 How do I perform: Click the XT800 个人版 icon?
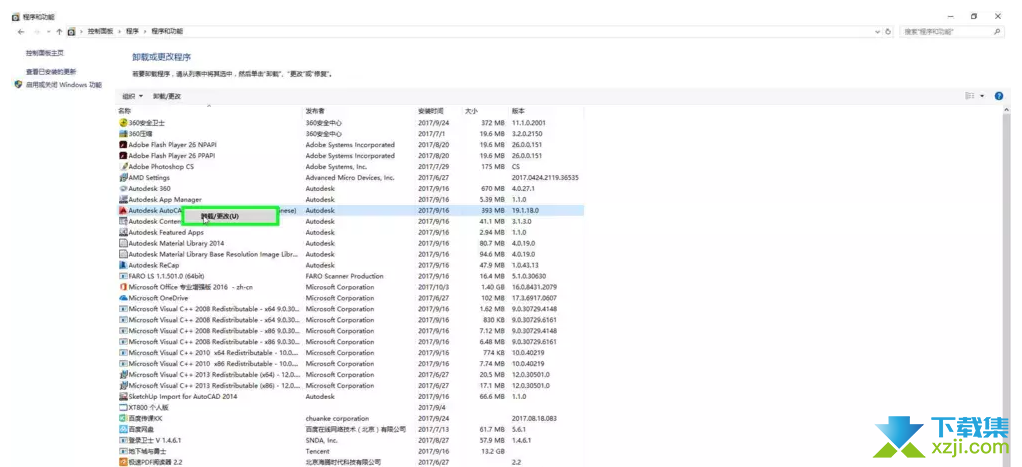pos(123,408)
